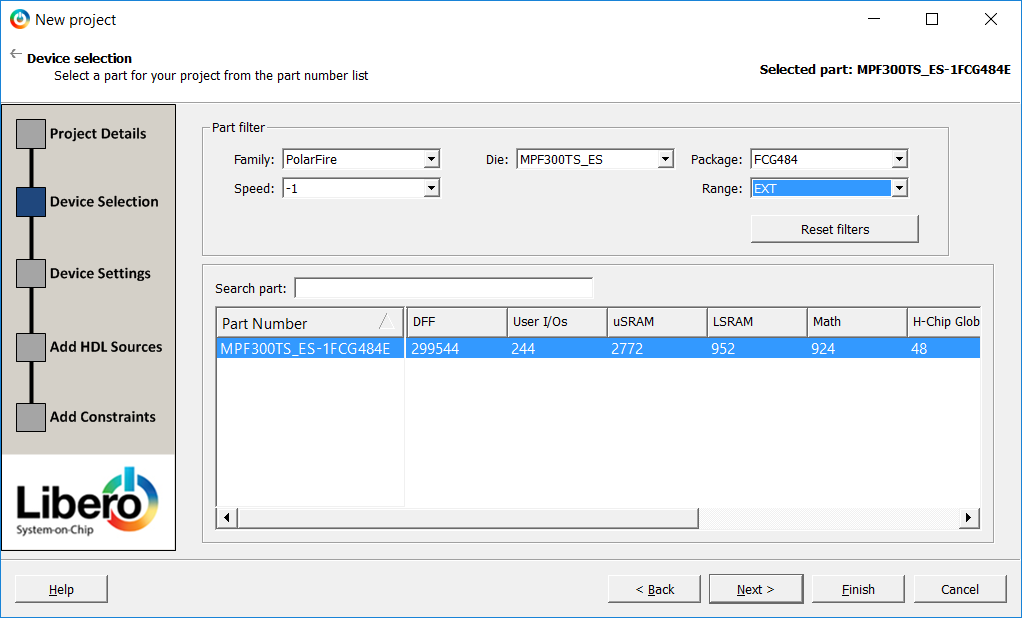The image size is (1022, 618).
Task: Click the Cancel button
Action: (960, 589)
